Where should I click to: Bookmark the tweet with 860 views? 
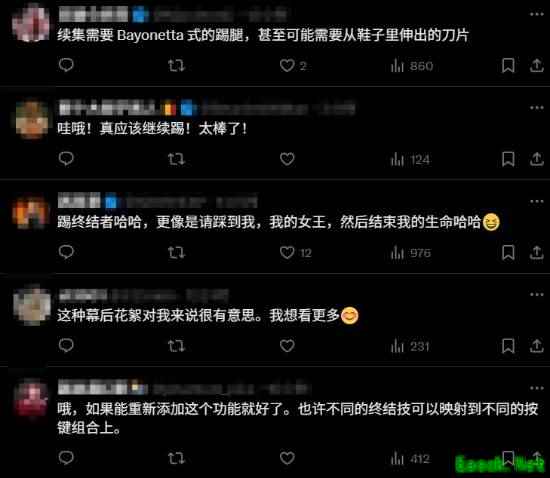508,65
